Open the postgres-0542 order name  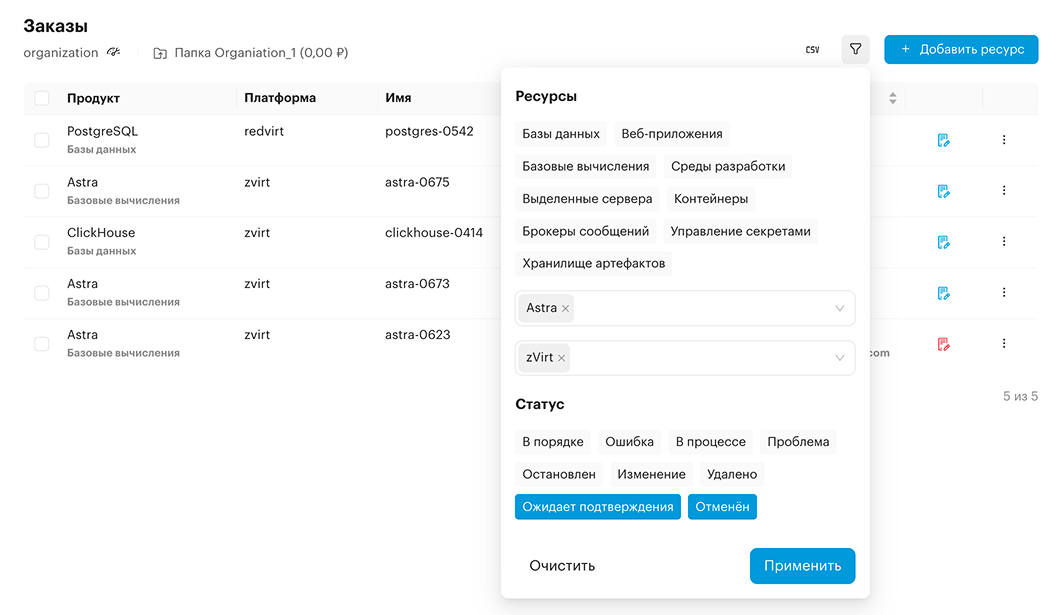pyautogui.click(x=429, y=131)
